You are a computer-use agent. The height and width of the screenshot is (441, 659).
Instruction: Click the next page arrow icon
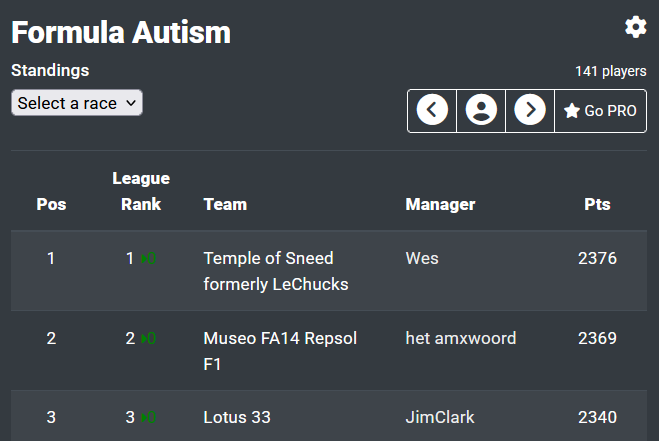pos(530,110)
